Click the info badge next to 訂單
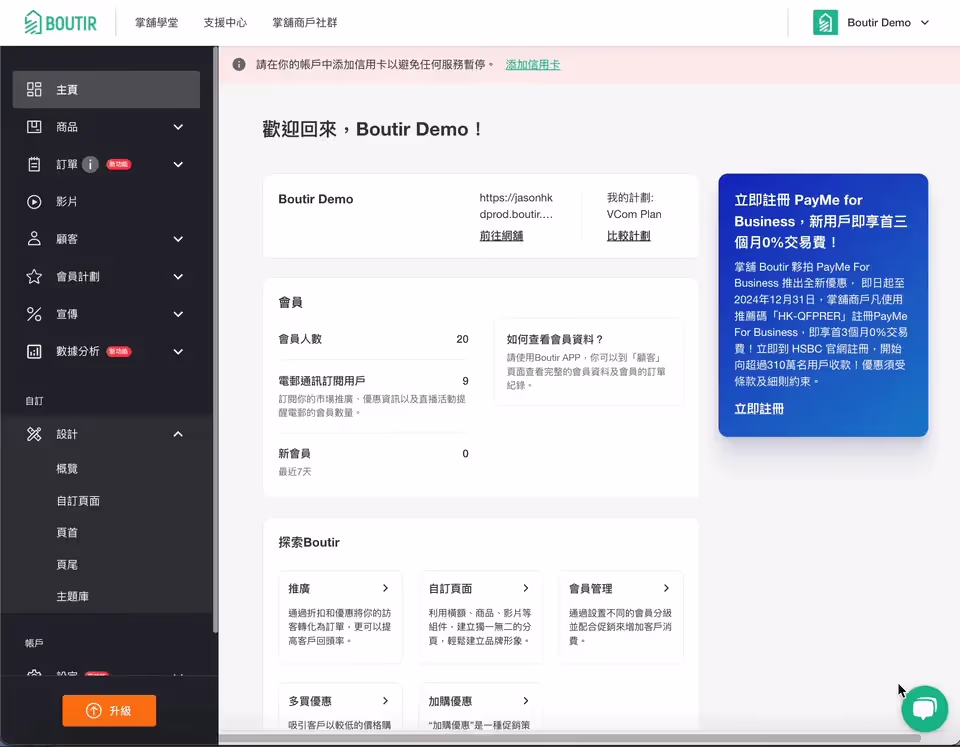 pyautogui.click(x=90, y=164)
